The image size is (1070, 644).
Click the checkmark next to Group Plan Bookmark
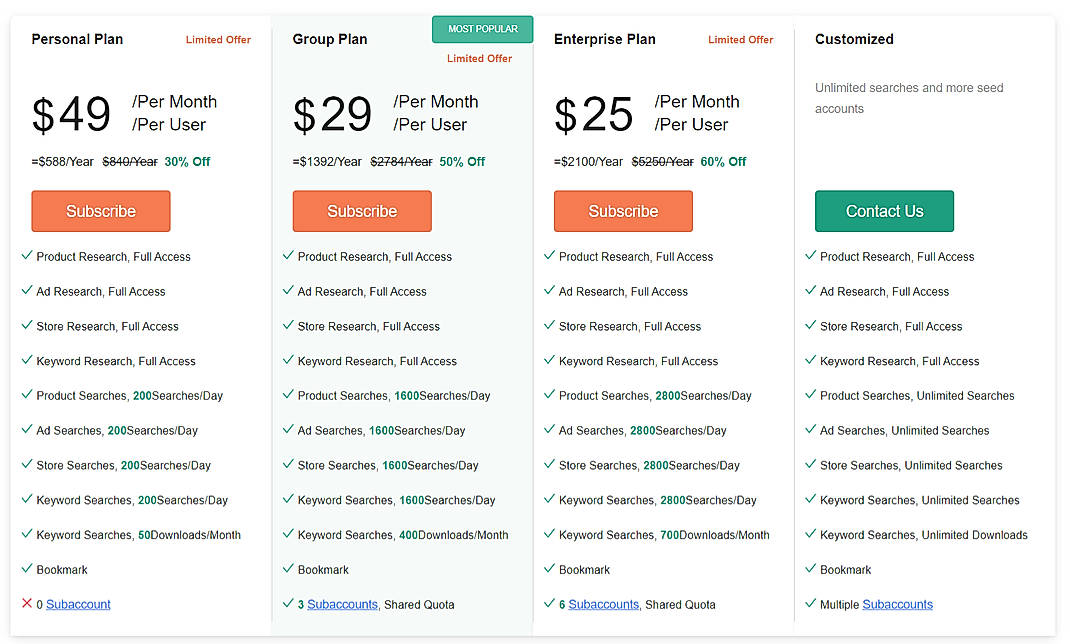coord(288,569)
